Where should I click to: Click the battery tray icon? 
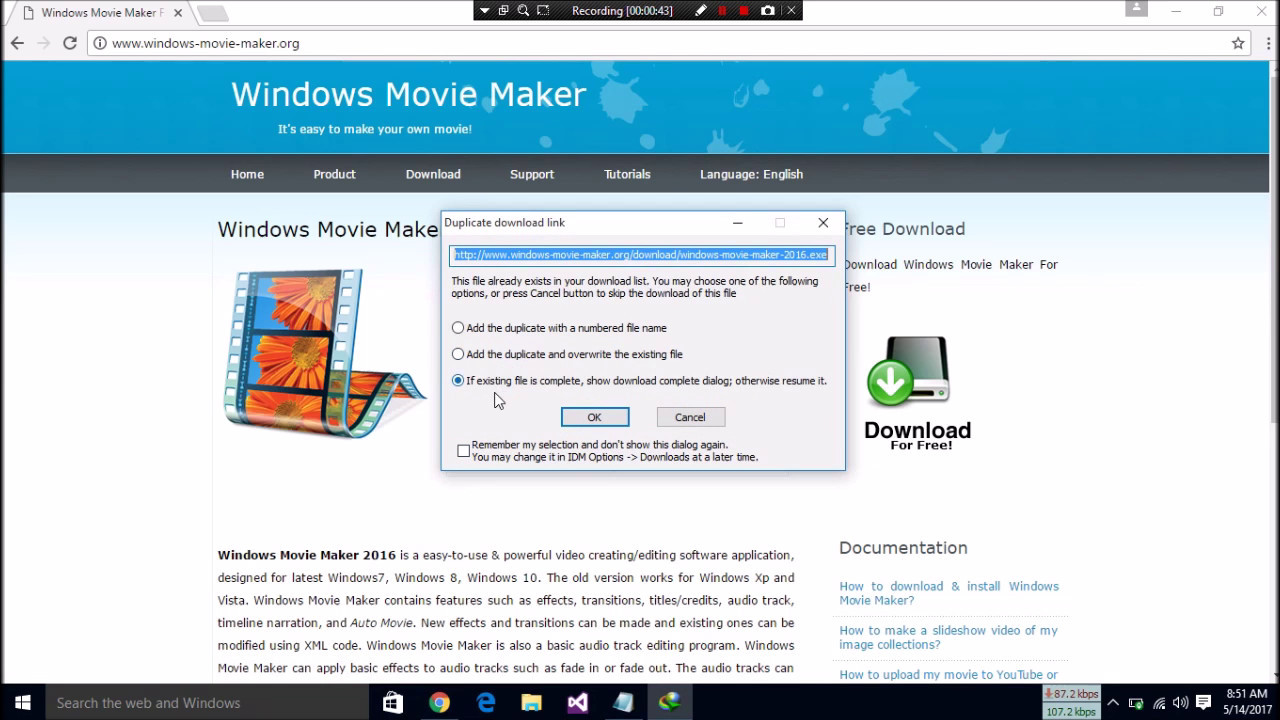click(x=1137, y=703)
